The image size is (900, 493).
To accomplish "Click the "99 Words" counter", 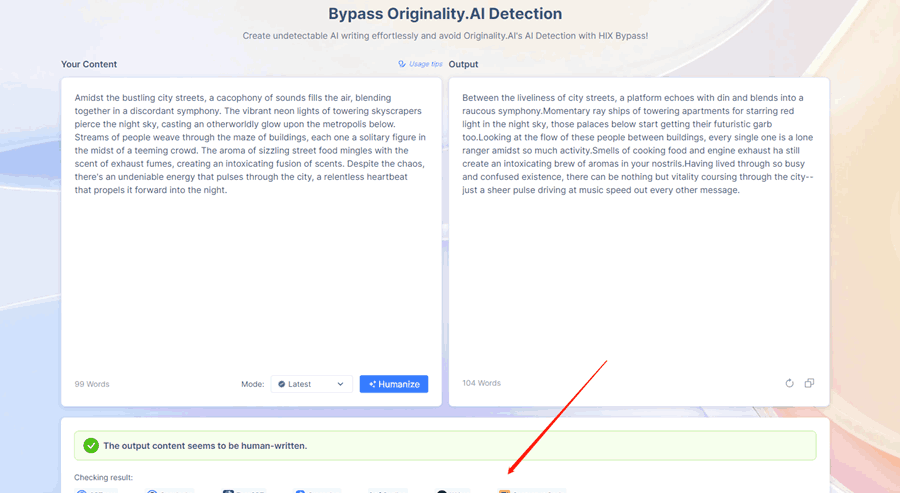I will pos(92,384).
